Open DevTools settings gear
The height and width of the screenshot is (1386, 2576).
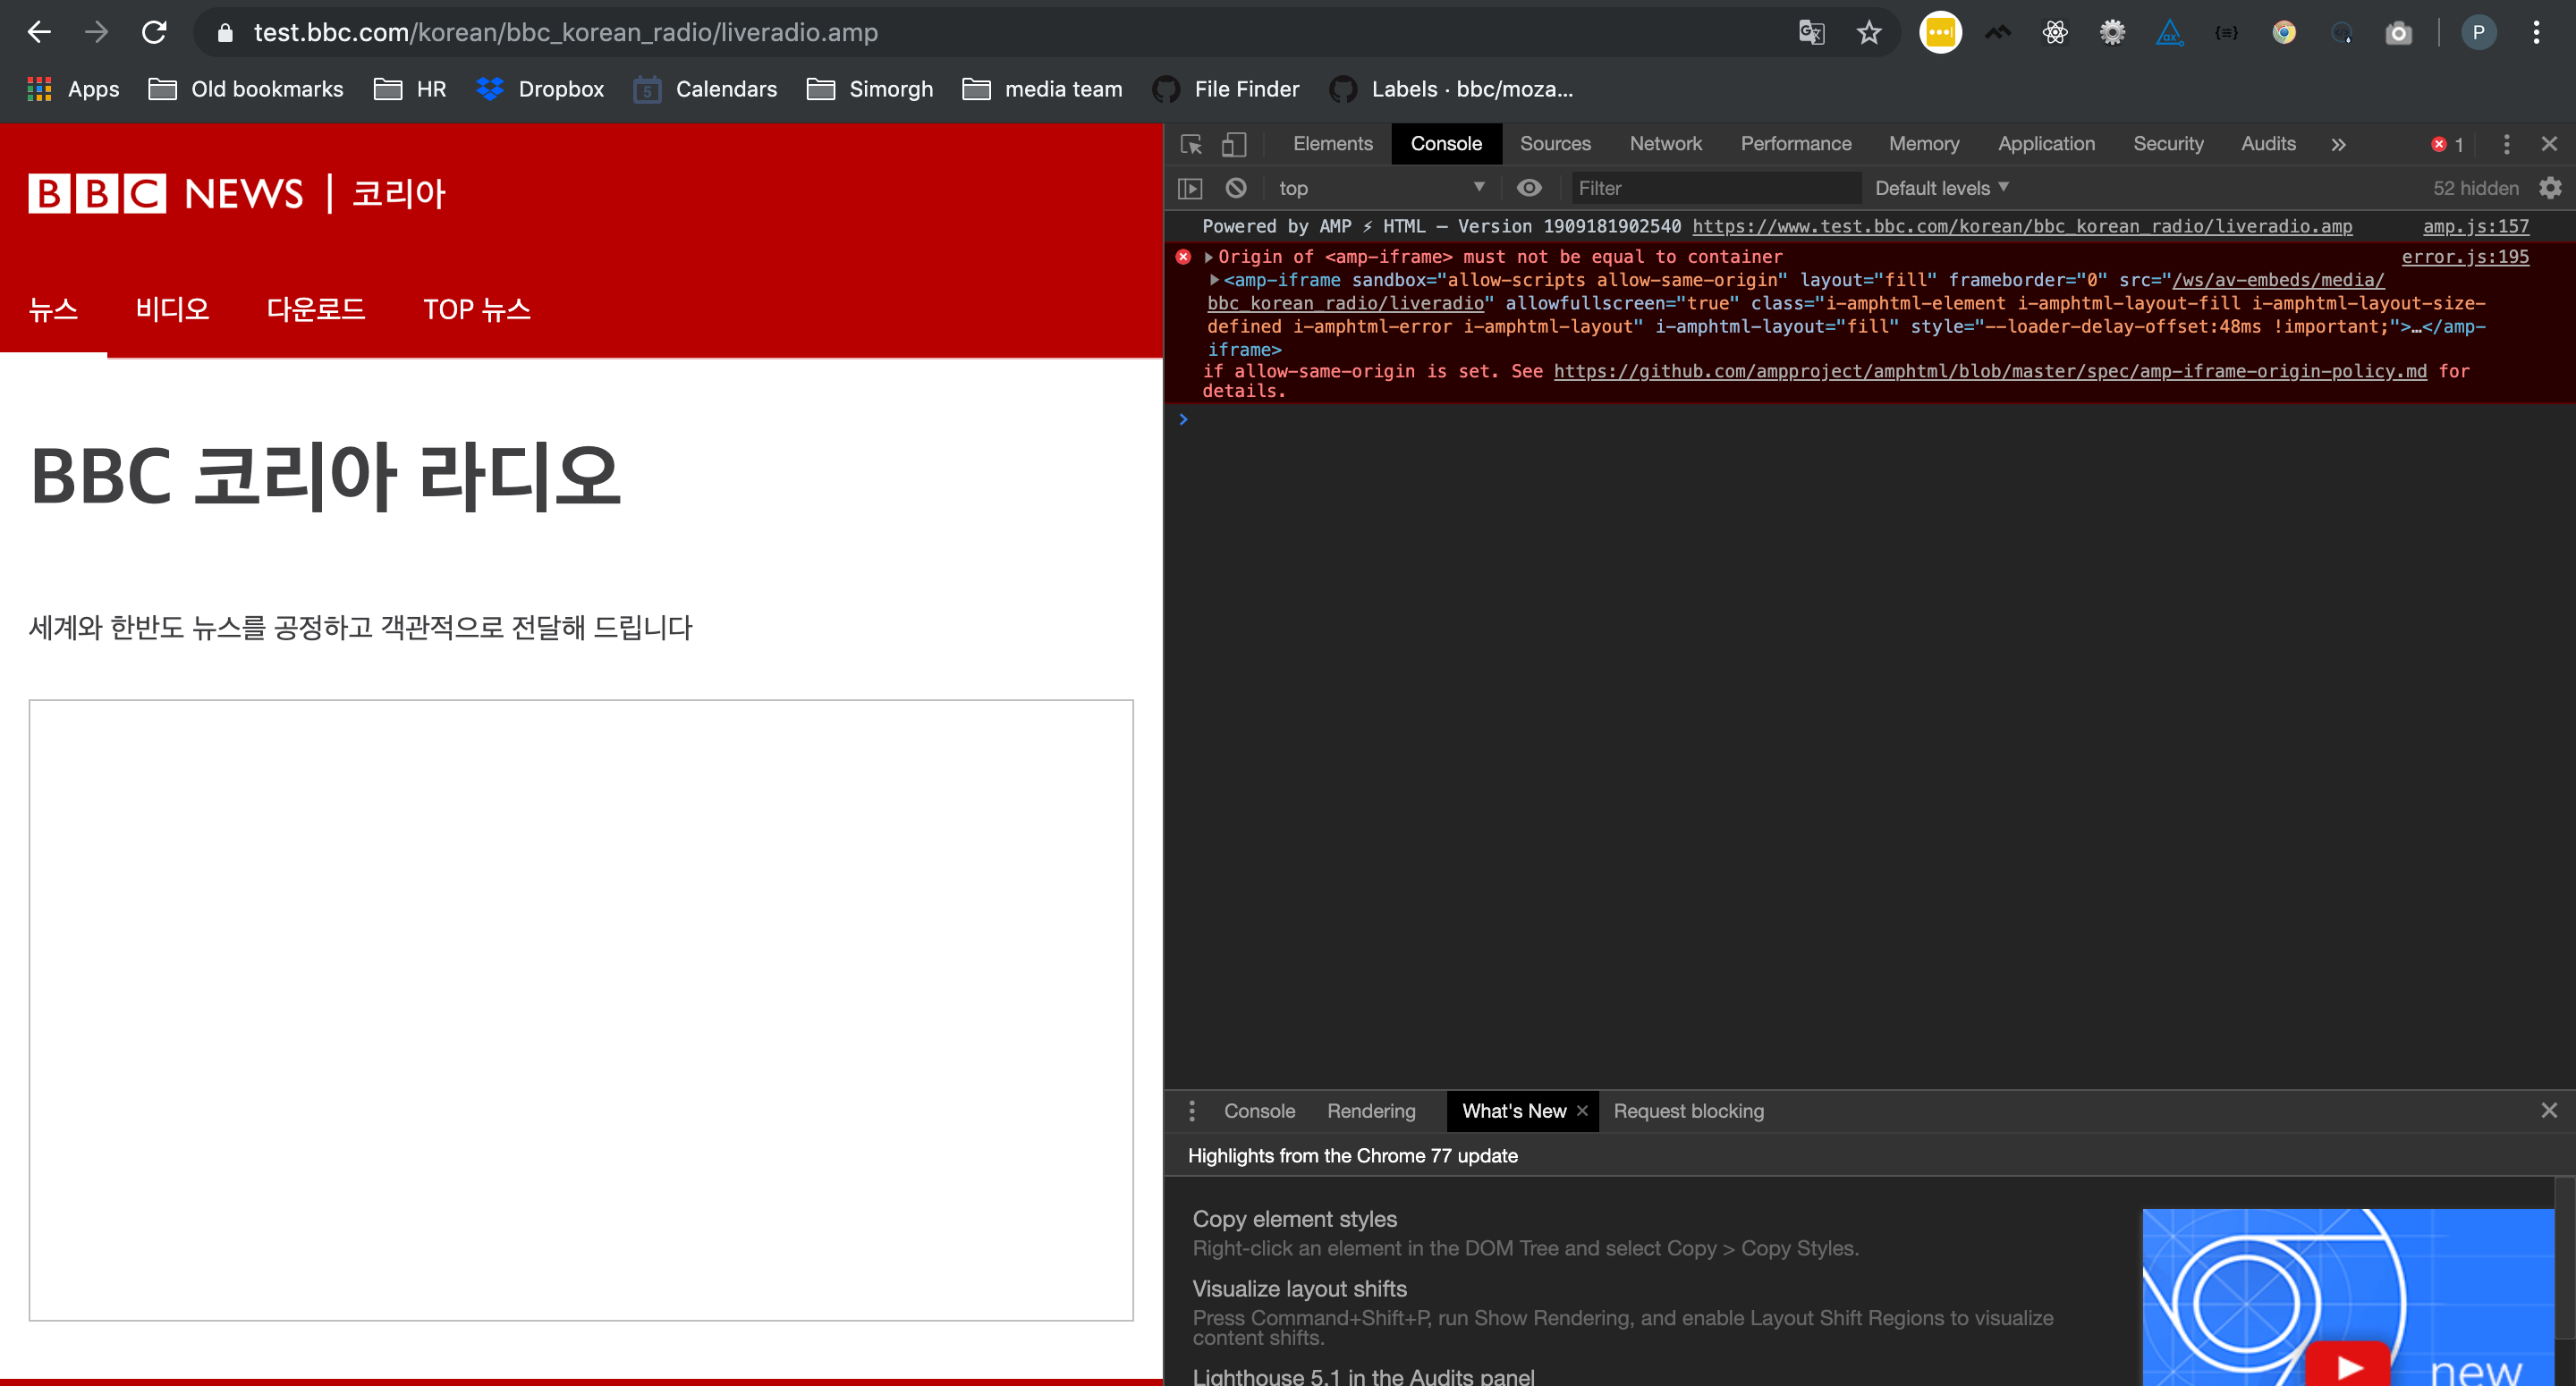click(2551, 188)
